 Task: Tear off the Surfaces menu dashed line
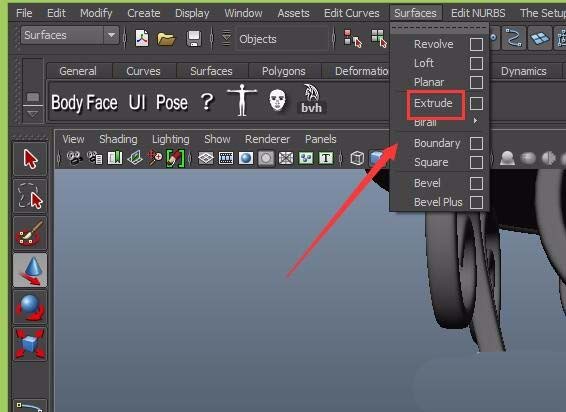click(439, 28)
